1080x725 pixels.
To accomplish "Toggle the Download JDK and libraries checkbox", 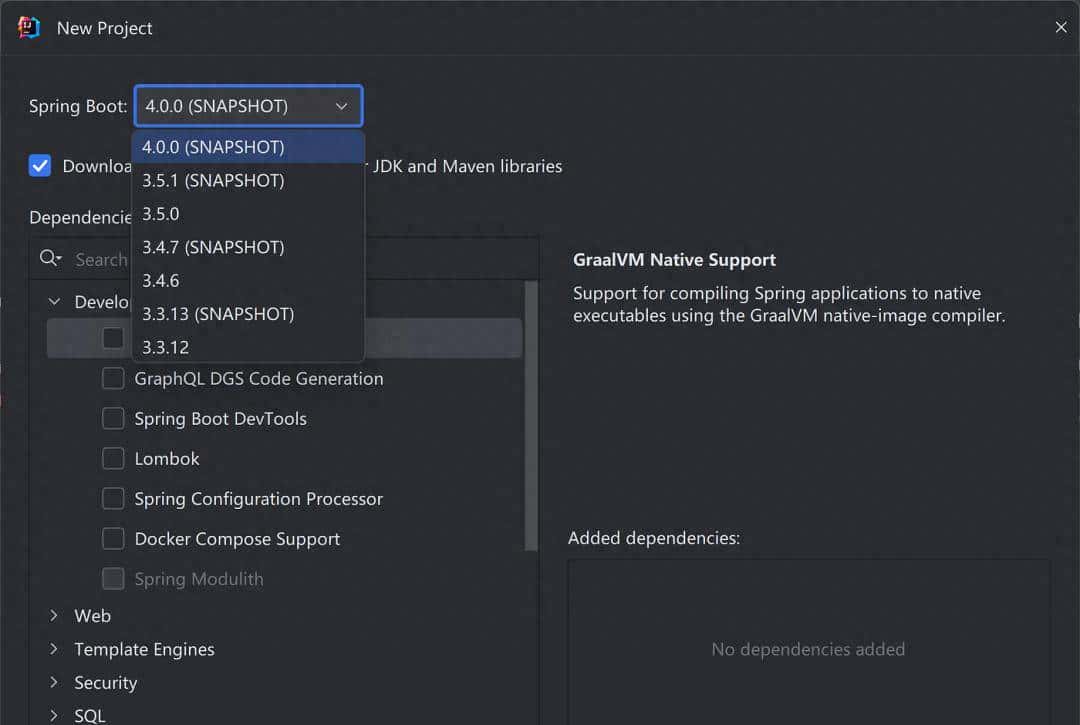I will [x=40, y=166].
